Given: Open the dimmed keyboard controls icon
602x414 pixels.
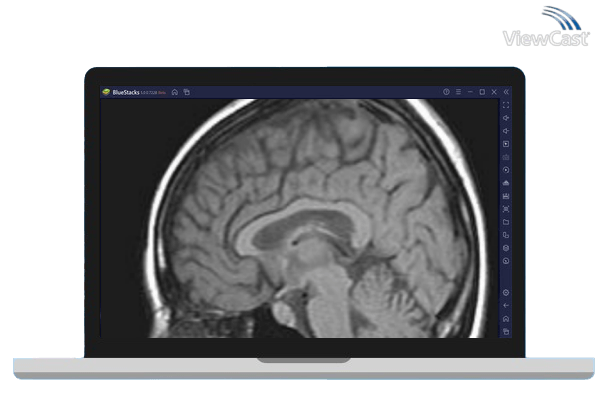Looking at the screenshot, I should pyautogui.click(x=506, y=157).
